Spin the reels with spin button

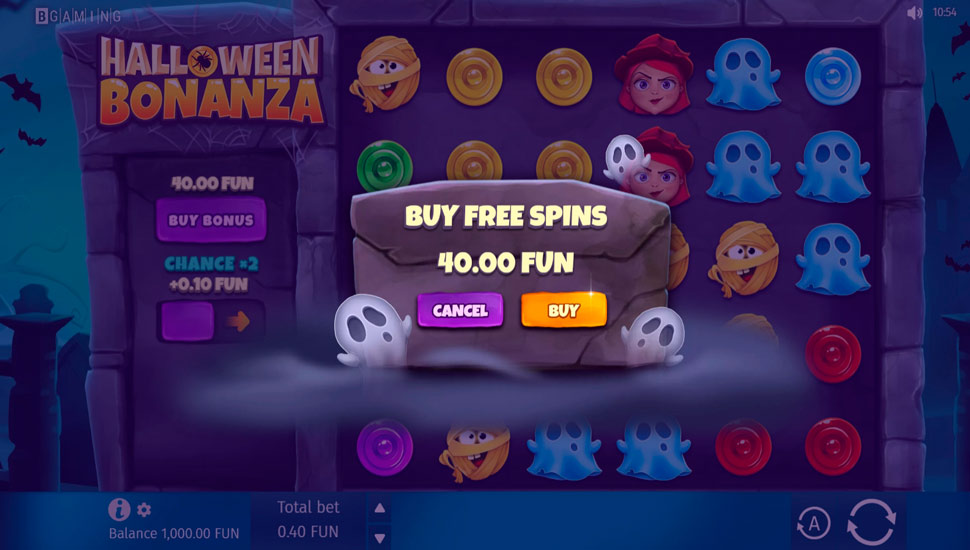pos(871,522)
